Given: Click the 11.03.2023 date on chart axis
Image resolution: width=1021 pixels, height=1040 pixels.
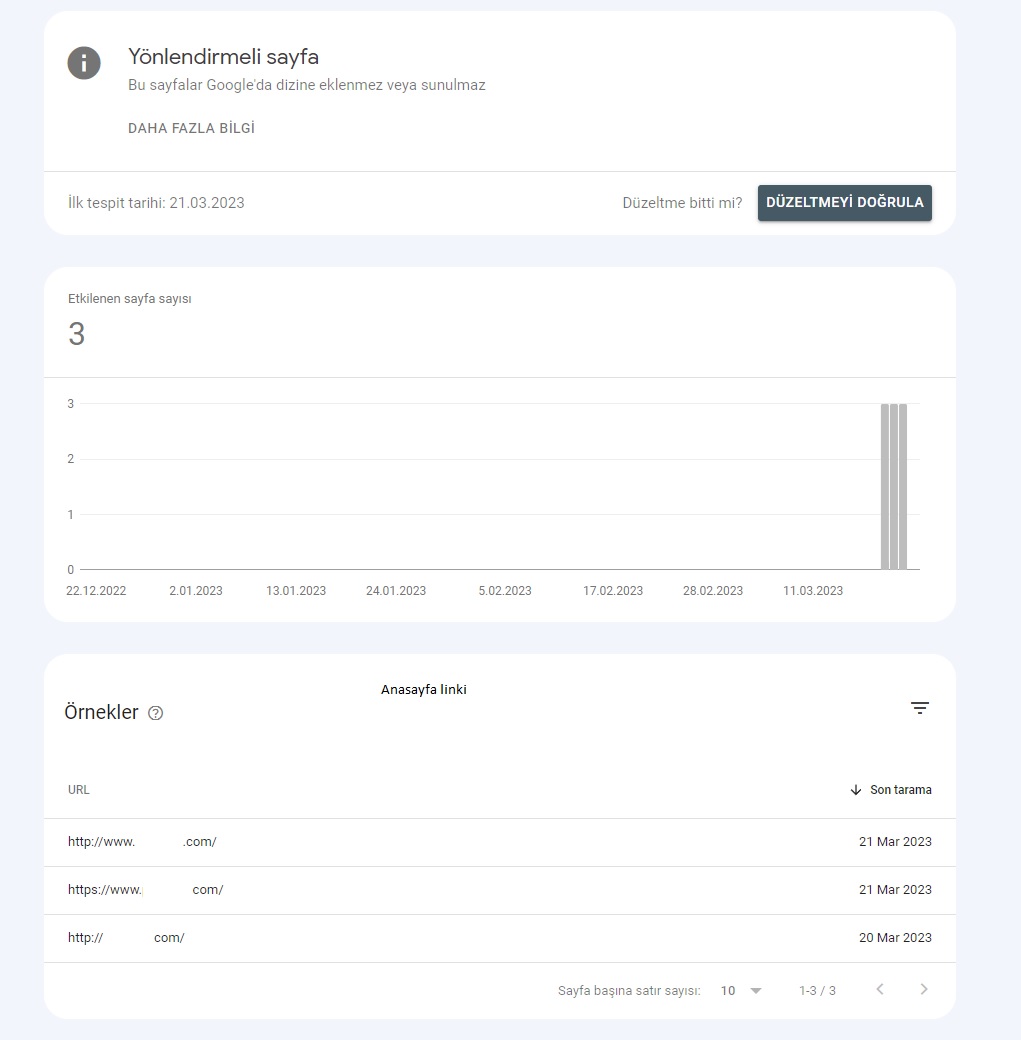Looking at the screenshot, I should [x=813, y=591].
